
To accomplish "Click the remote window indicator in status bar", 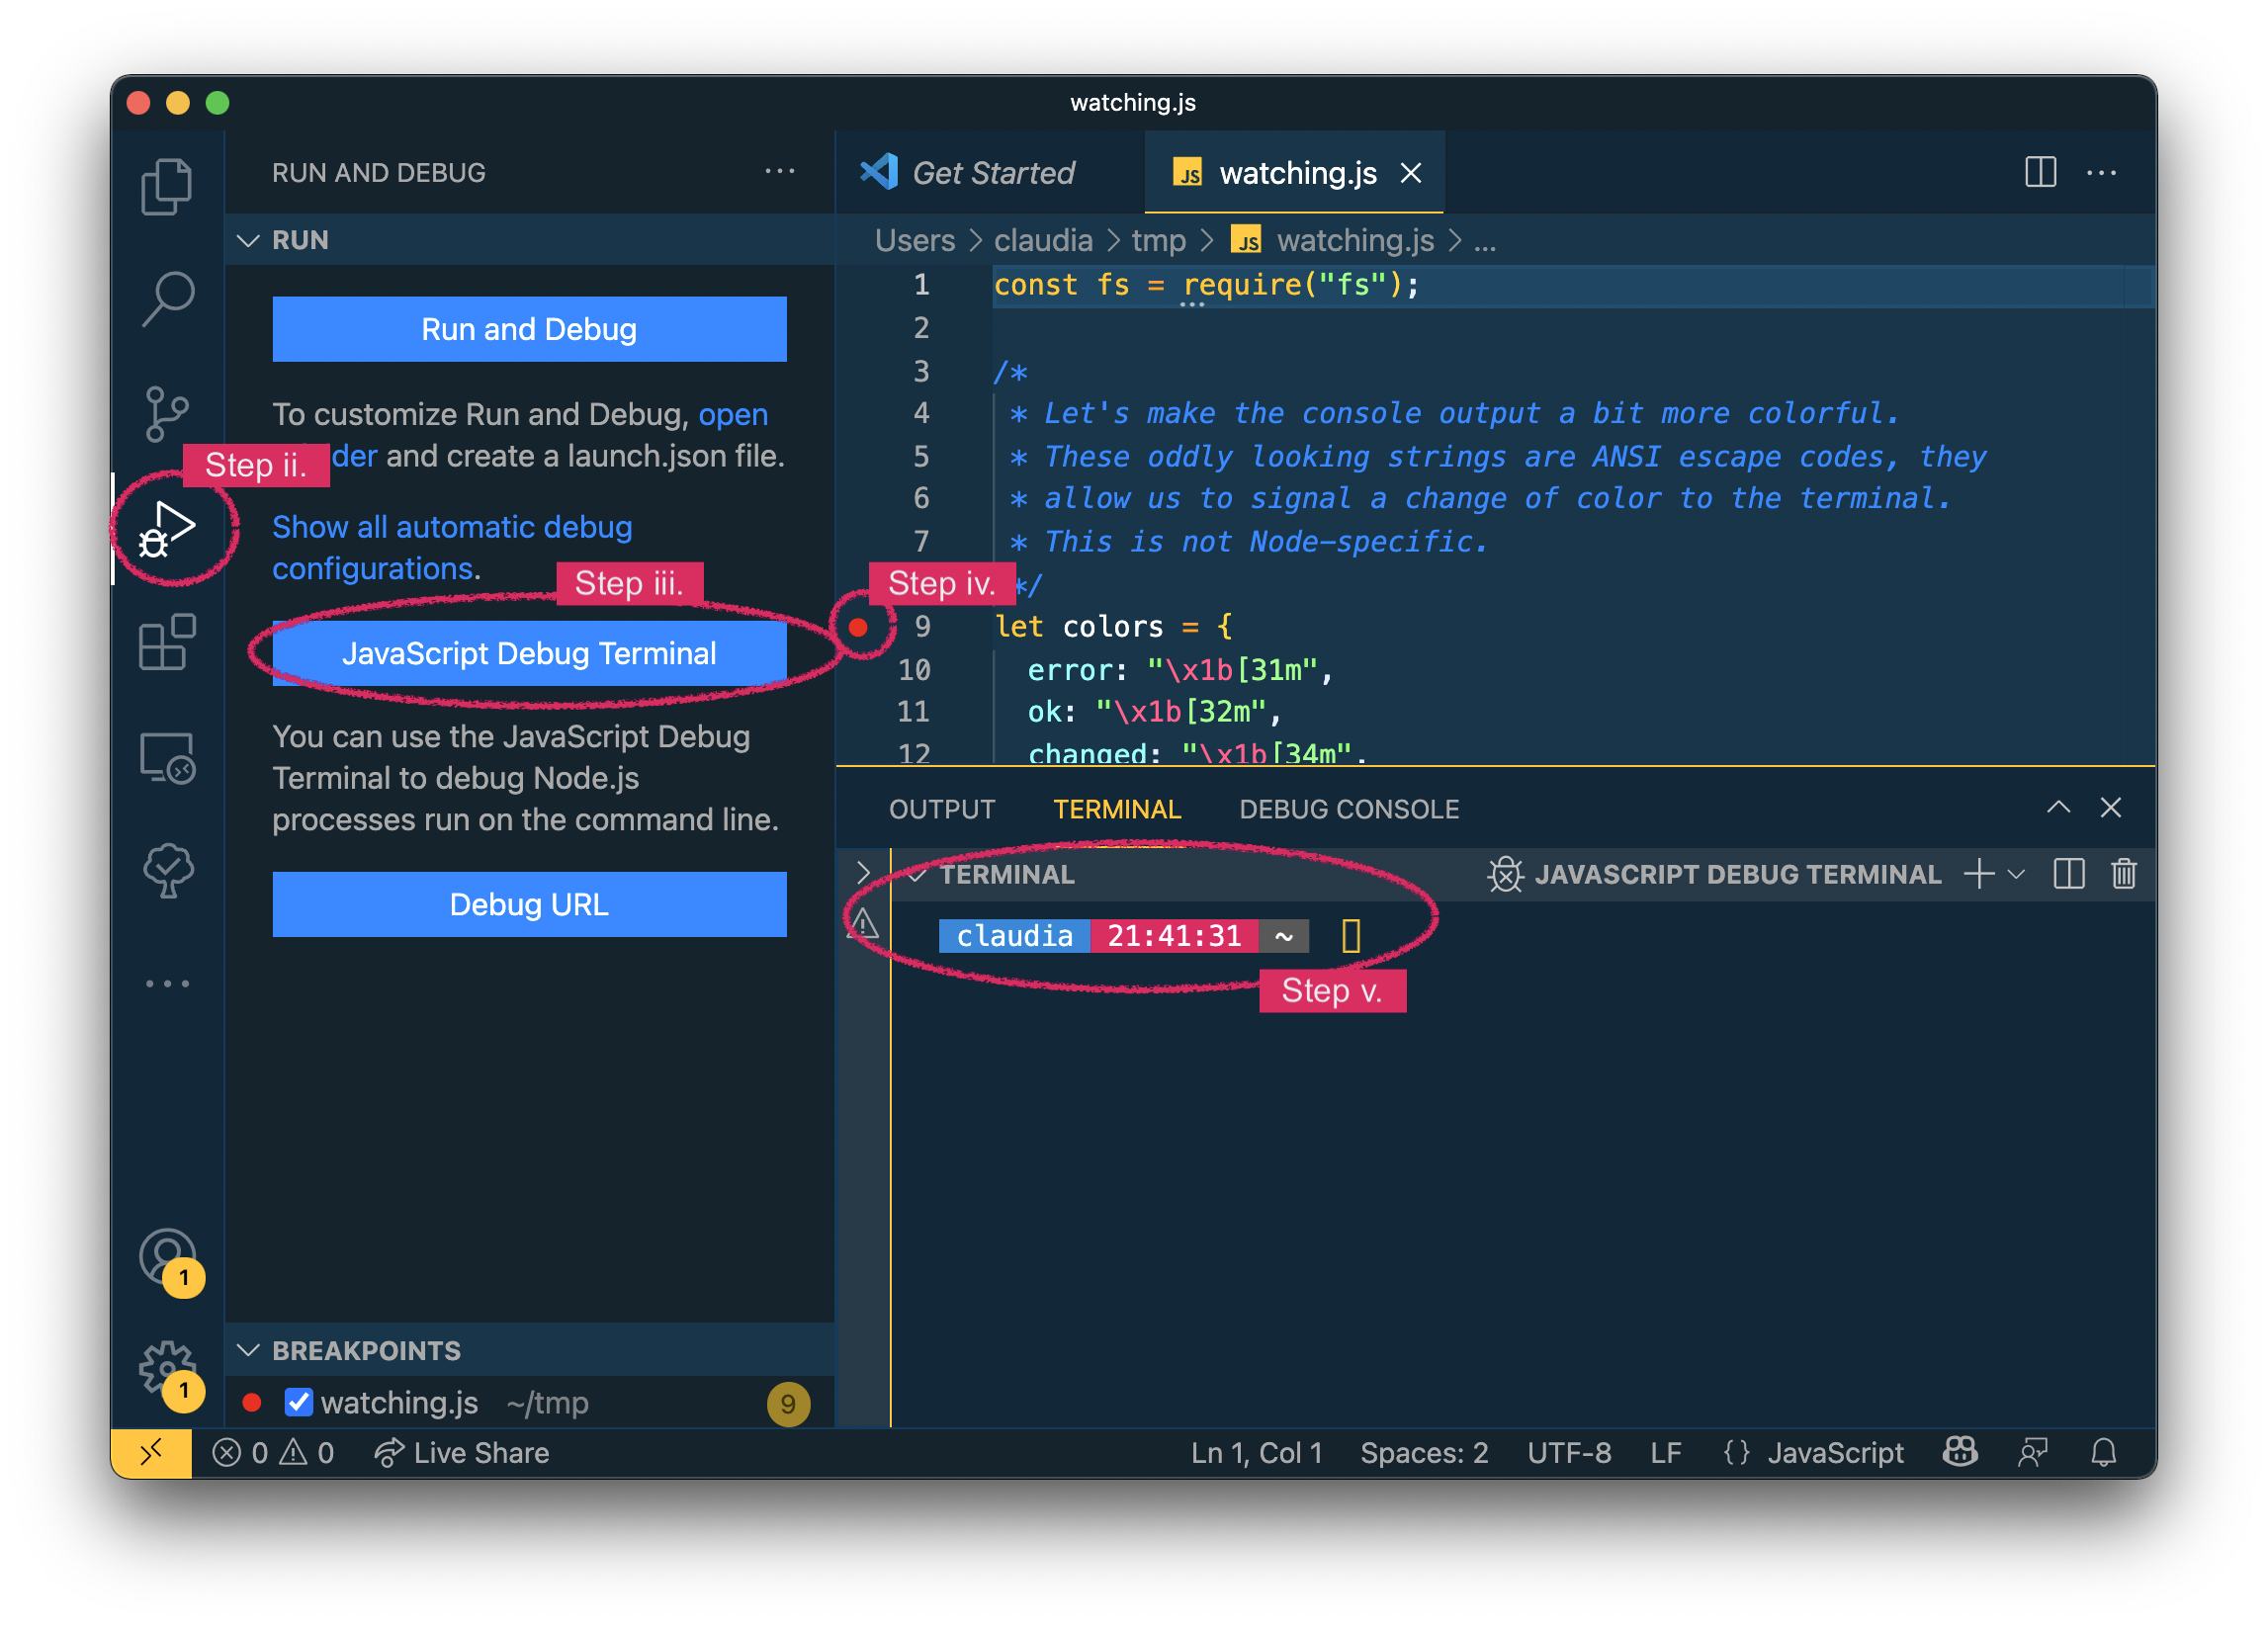I will (x=151, y=1453).
